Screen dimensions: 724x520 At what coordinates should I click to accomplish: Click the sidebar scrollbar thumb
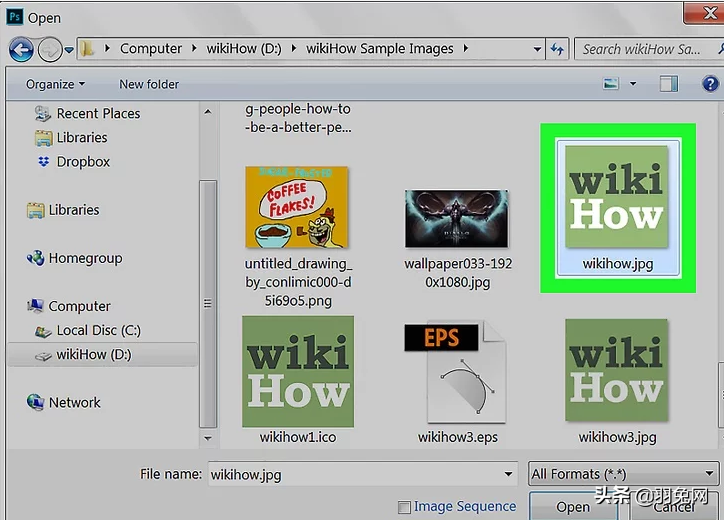click(x=208, y=304)
